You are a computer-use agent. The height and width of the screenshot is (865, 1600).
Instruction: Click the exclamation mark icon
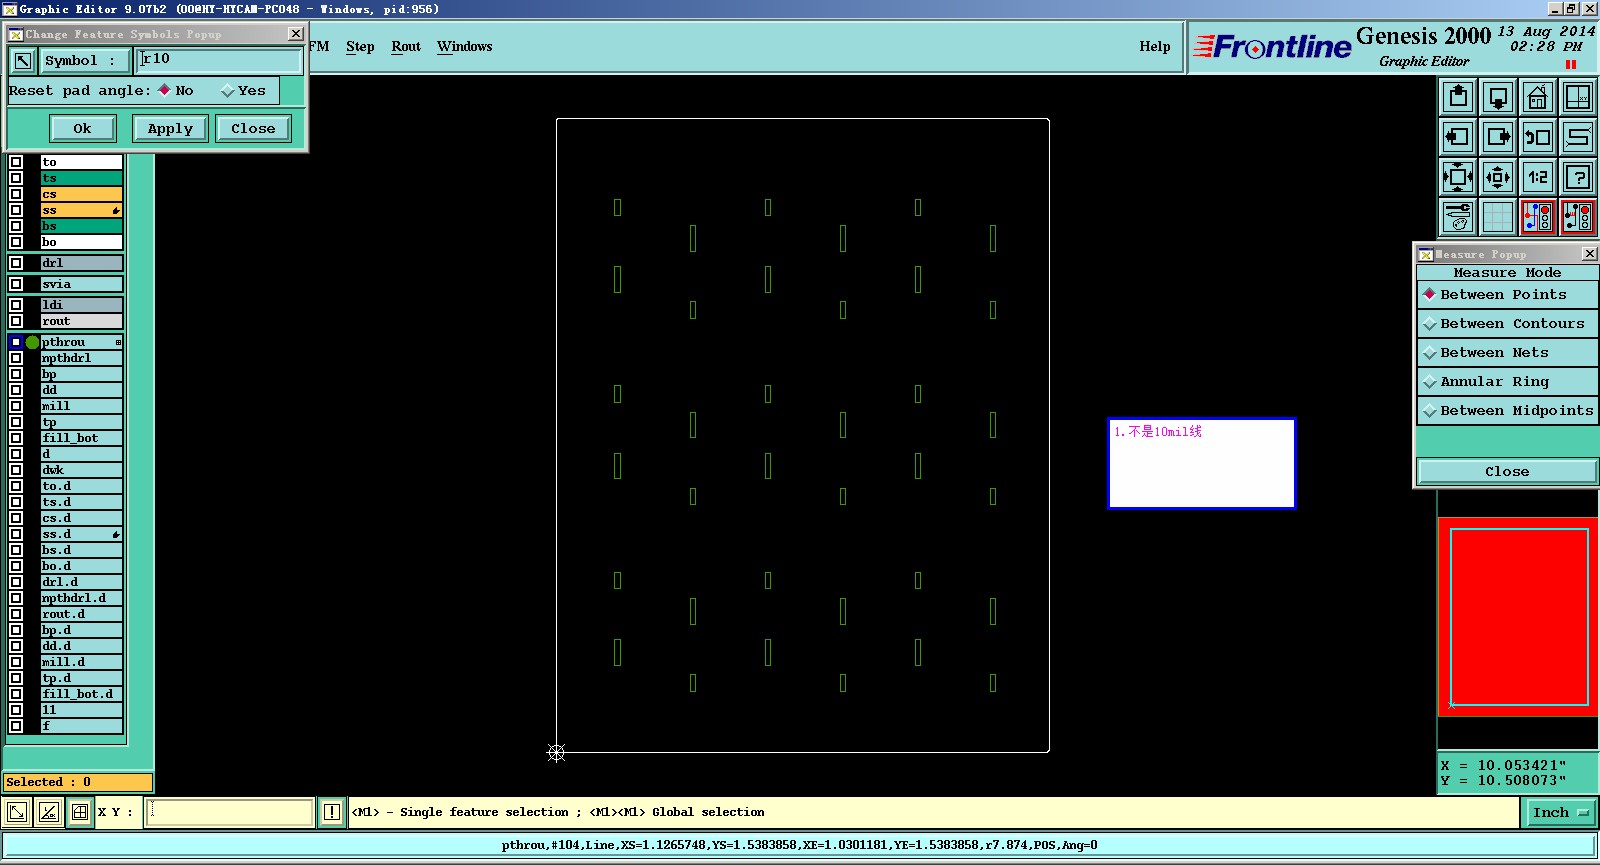(332, 812)
